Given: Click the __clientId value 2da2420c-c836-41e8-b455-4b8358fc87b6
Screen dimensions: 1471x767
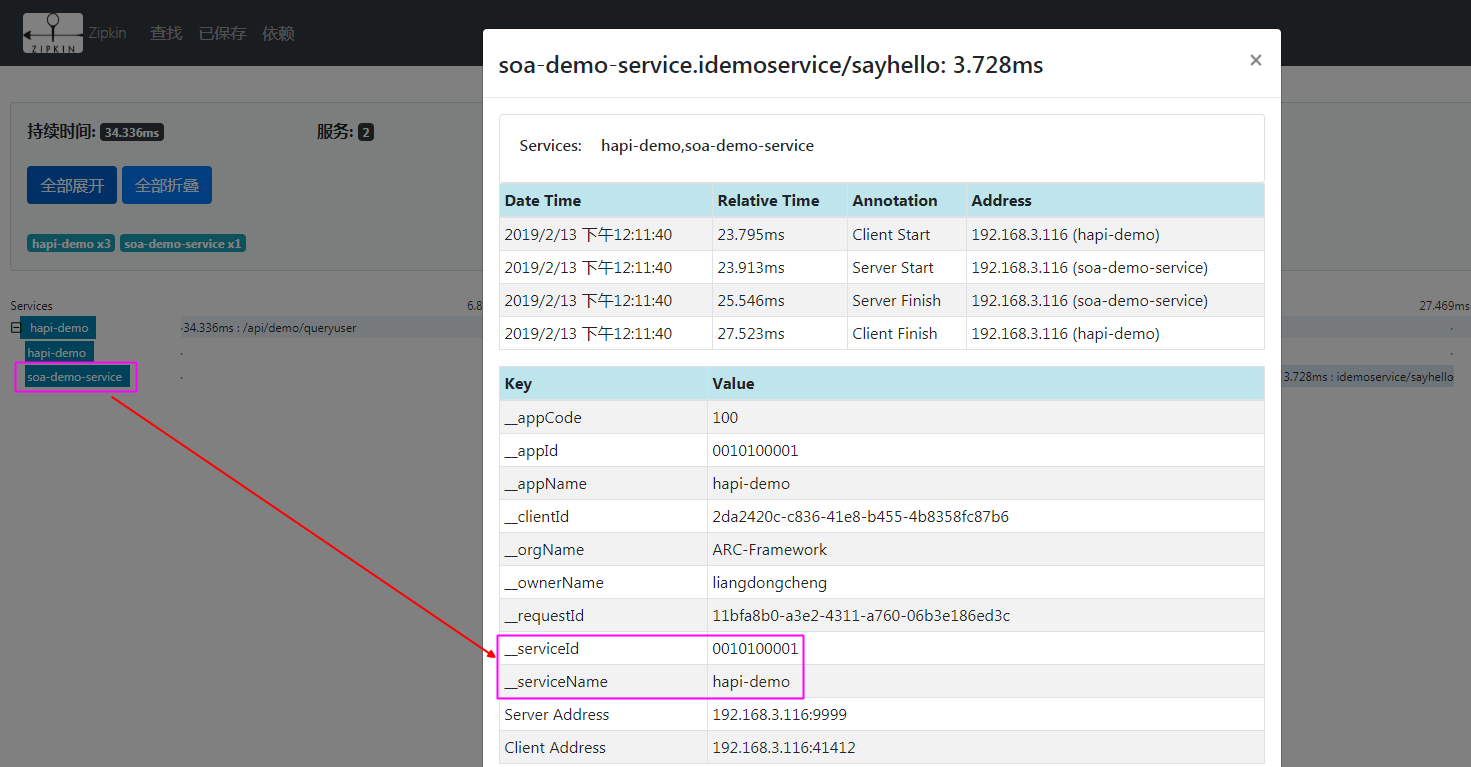Looking at the screenshot, I should click(860, 517).
